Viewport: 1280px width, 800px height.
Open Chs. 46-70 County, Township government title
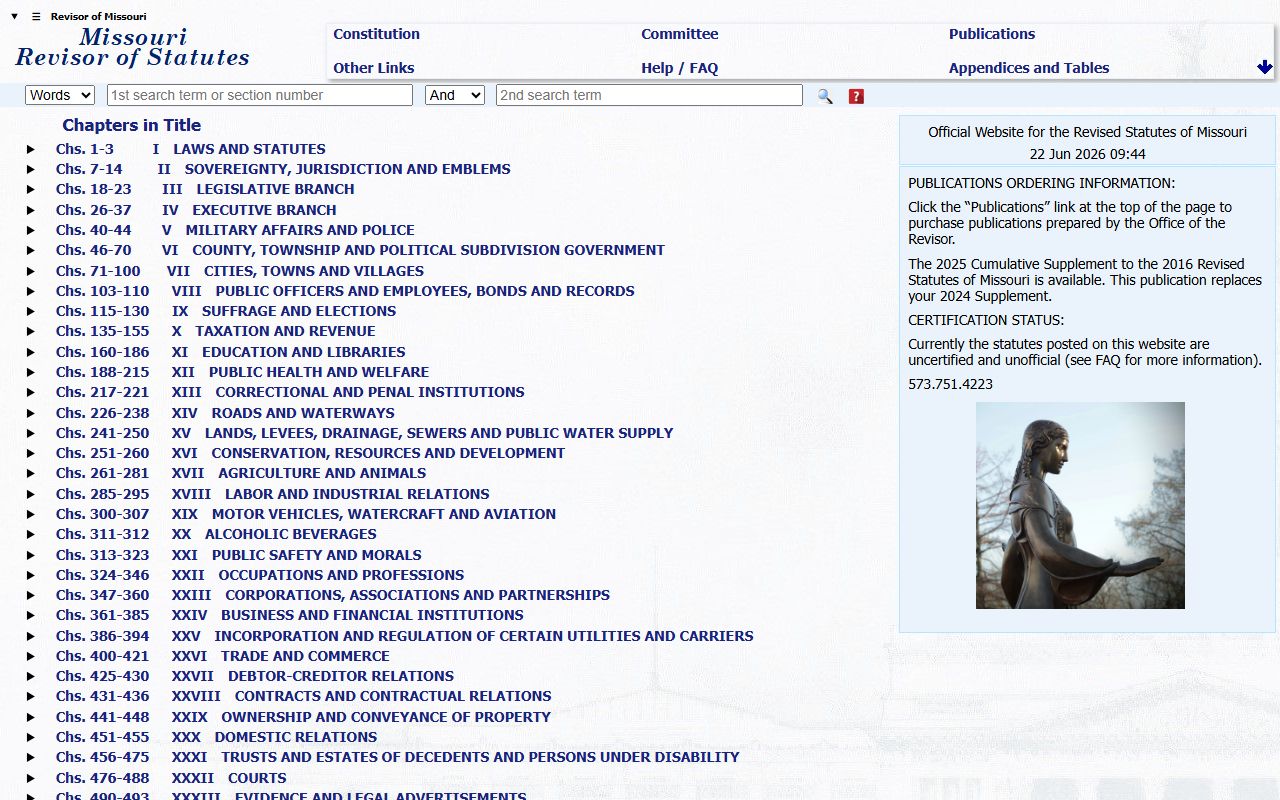click(360, 250)
